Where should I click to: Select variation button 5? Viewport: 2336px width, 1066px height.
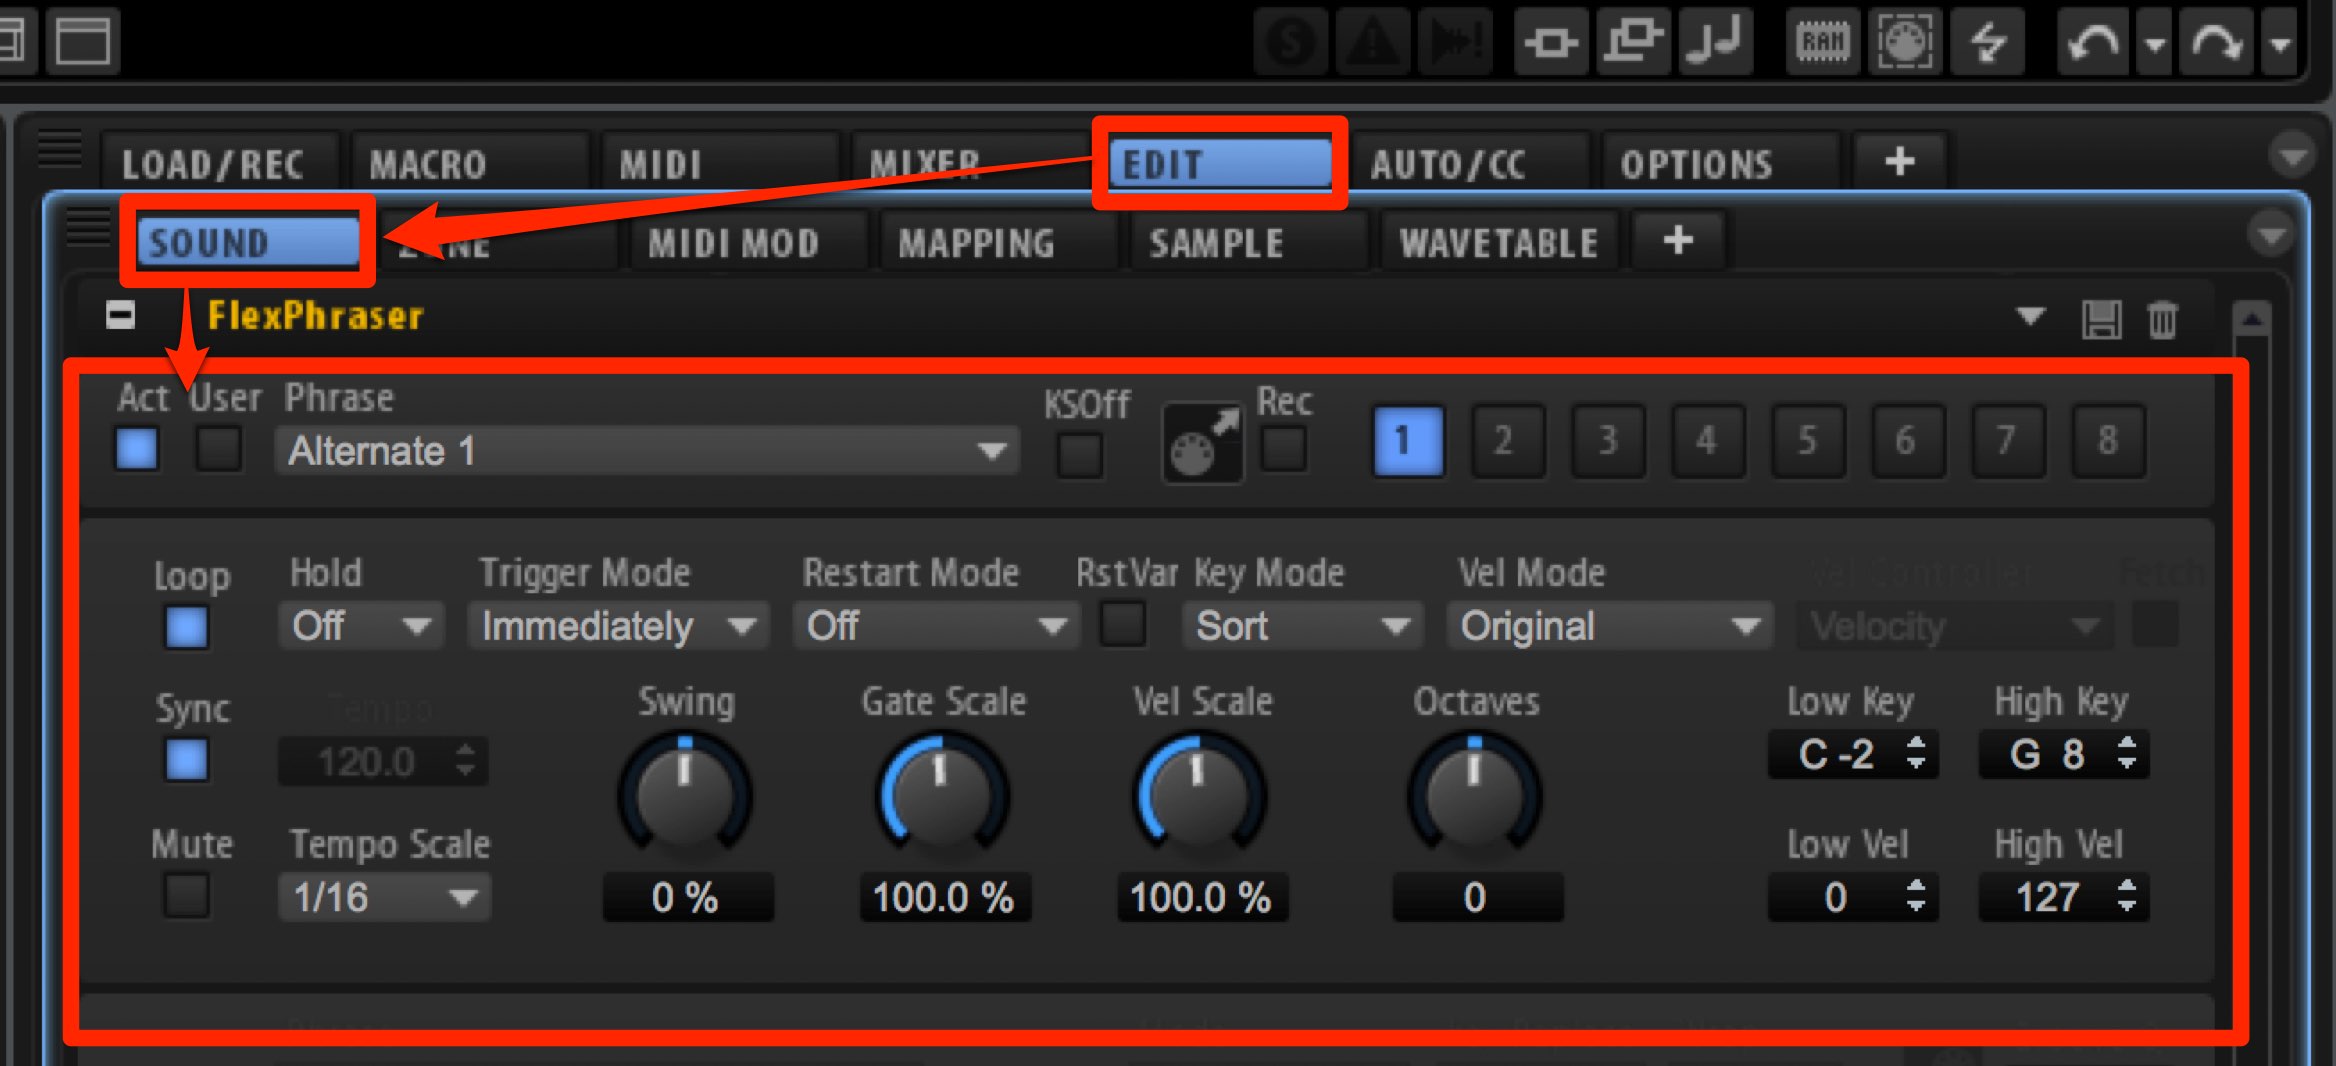[x=1807, y=441]
